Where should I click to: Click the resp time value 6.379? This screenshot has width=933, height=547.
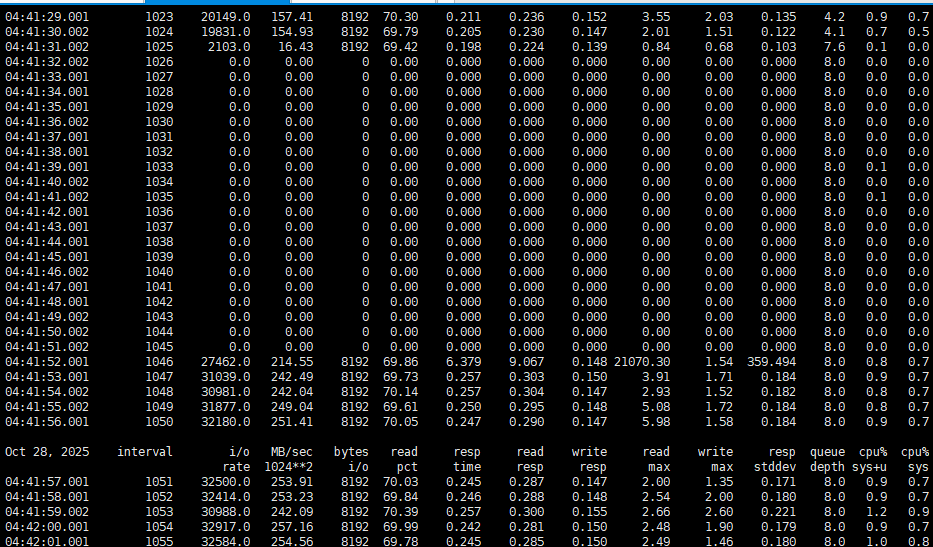tap(463, 362)
